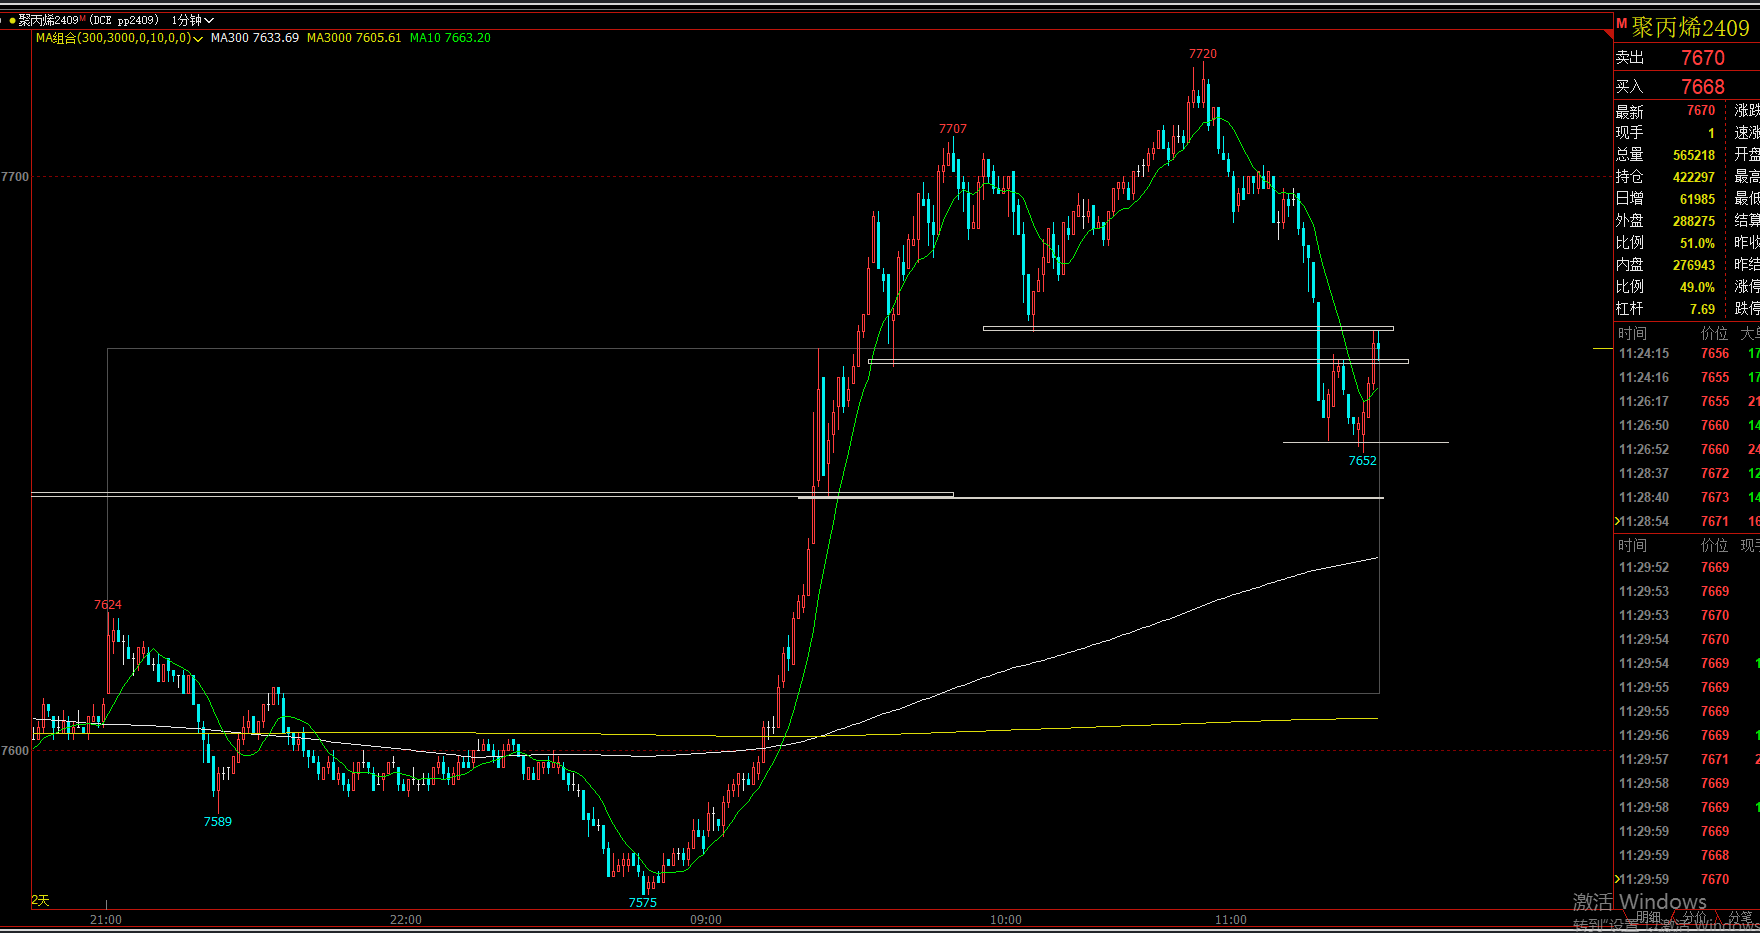1760x933 pixels.
Task: Click the 买入 price 7668
Action: pyautogui.click(x=1702, y=87)
